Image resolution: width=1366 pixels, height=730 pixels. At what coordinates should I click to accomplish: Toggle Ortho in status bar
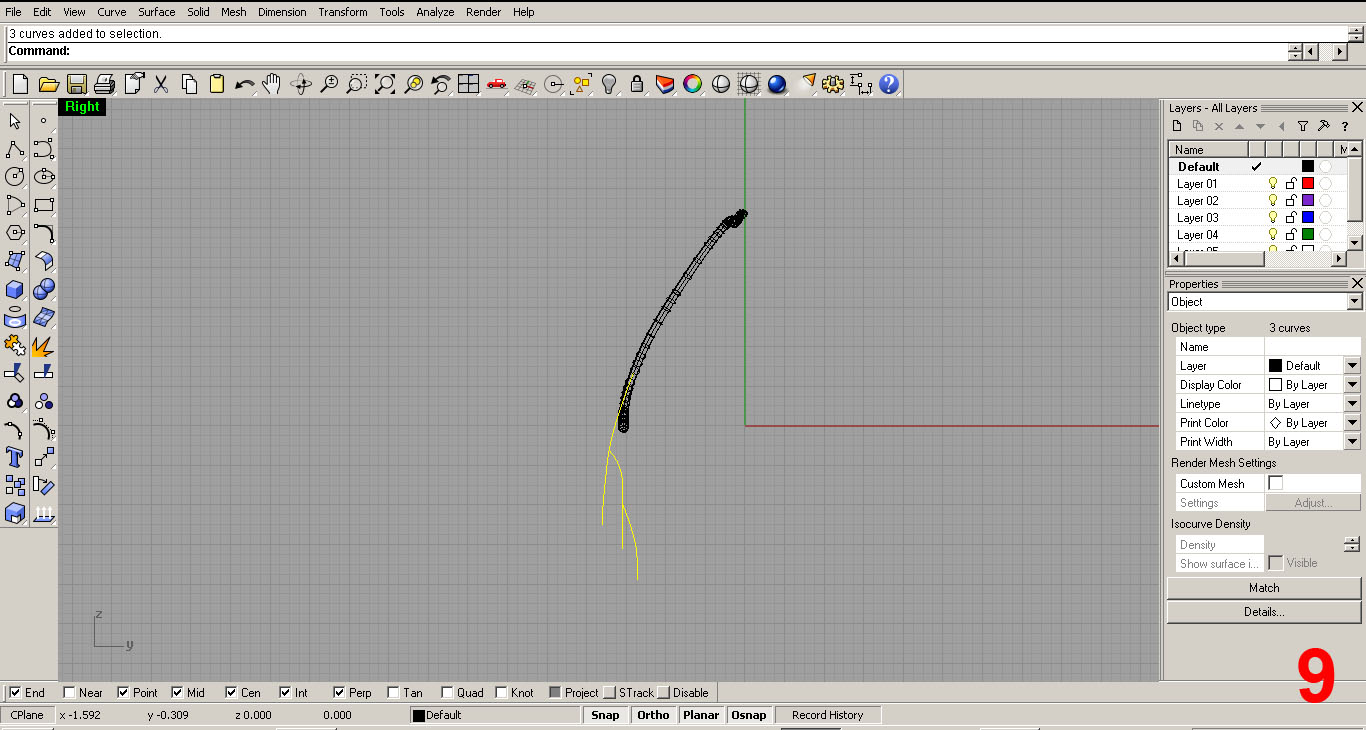tap(653, 715)
